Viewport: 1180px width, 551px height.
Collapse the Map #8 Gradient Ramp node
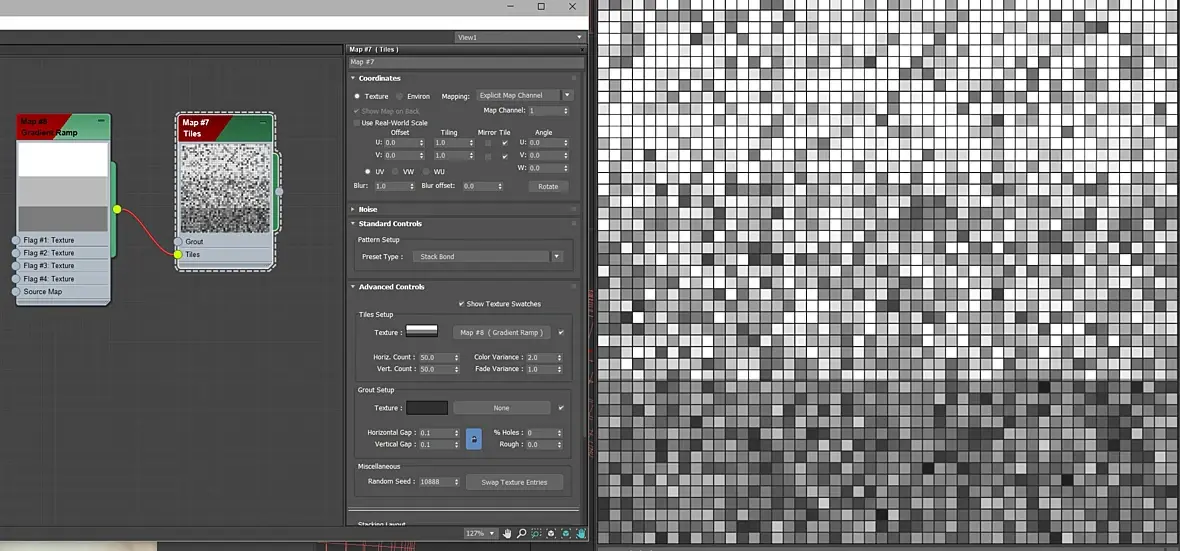[x=102, y=120]
